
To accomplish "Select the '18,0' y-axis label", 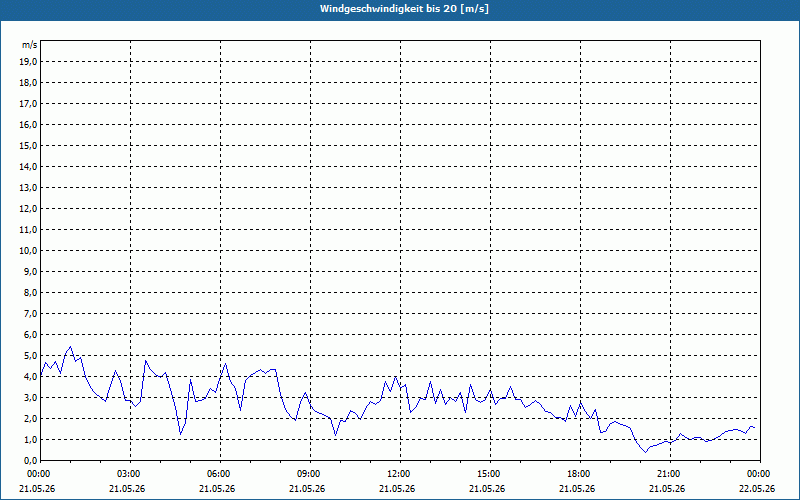I will [28, 83].
